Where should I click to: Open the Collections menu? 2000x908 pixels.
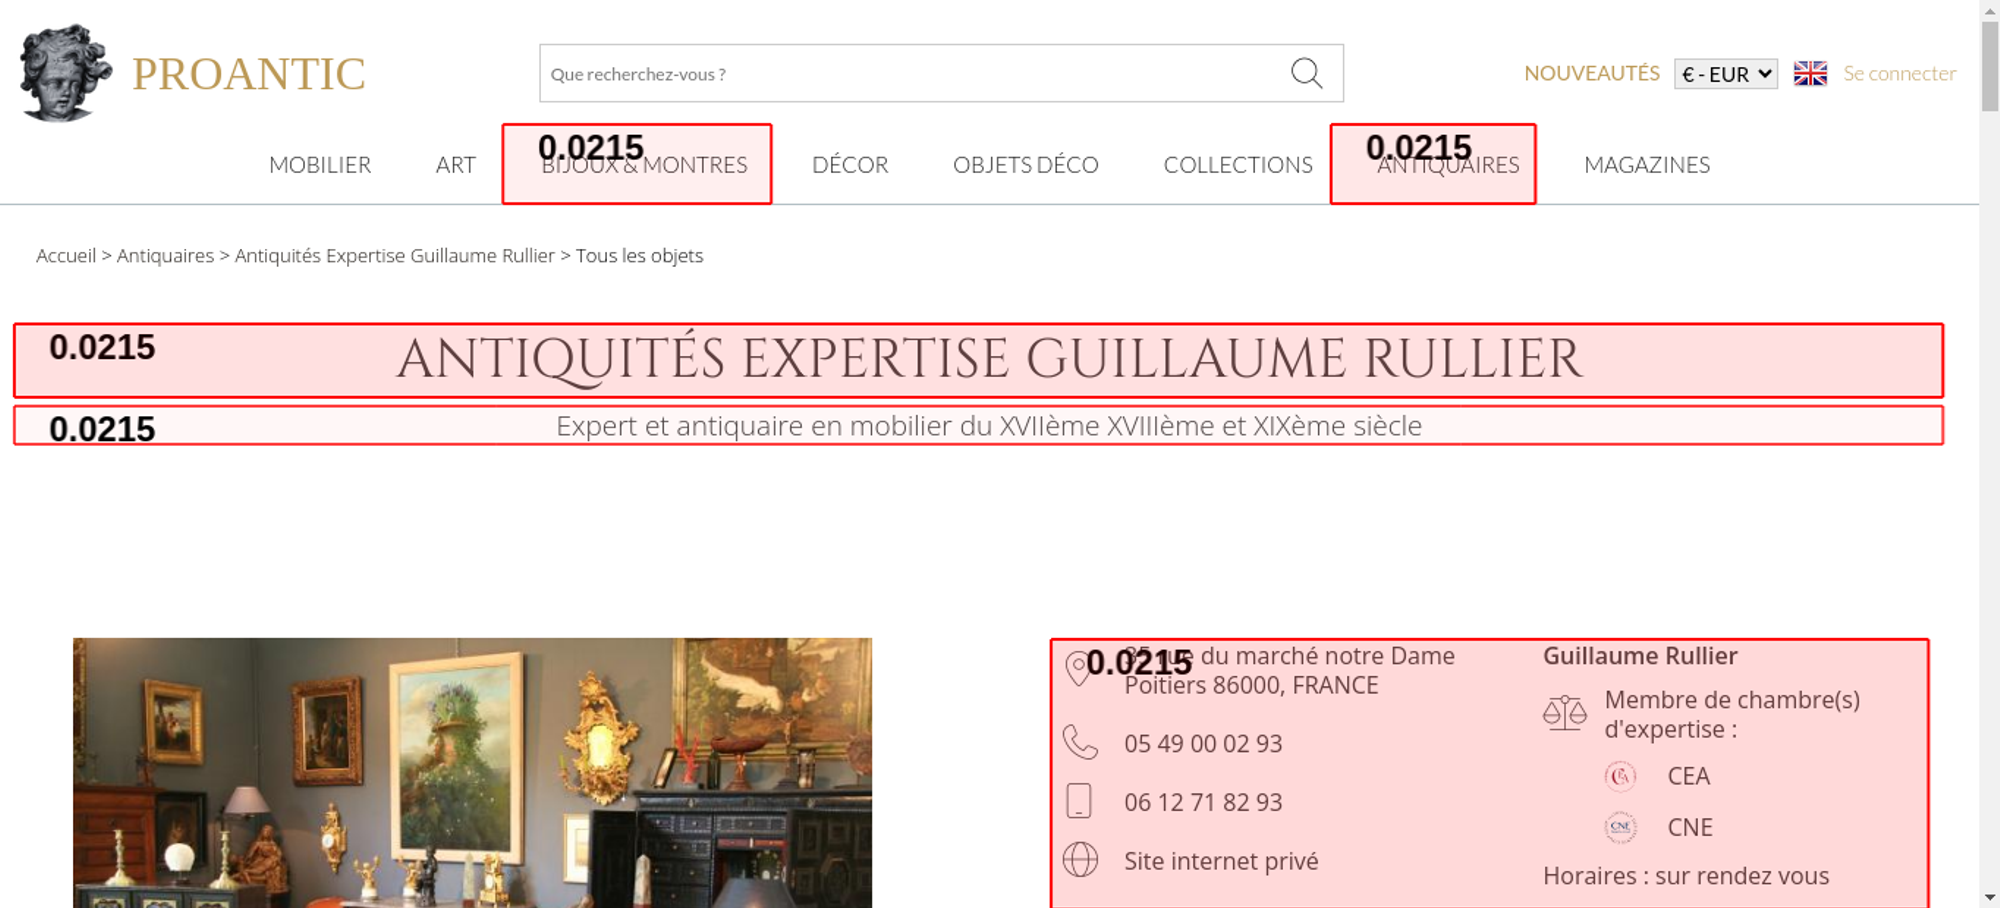1237,165
